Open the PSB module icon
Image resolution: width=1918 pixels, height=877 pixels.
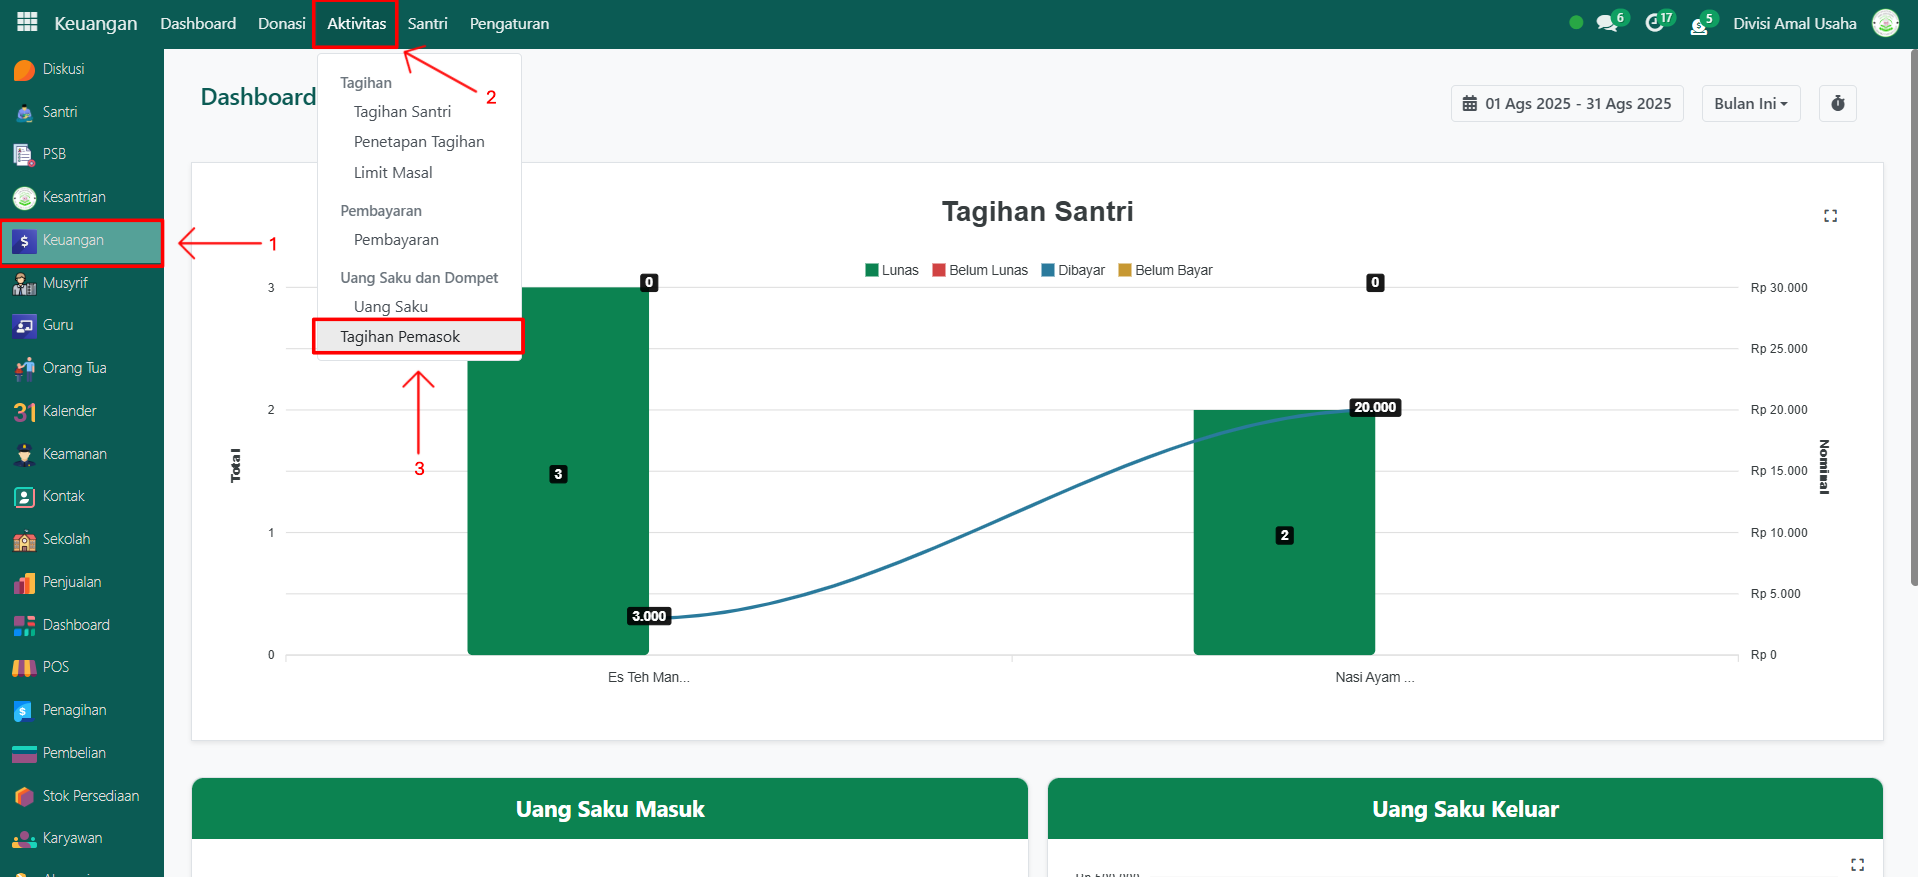pyautogui.click(x=24, y=154)
